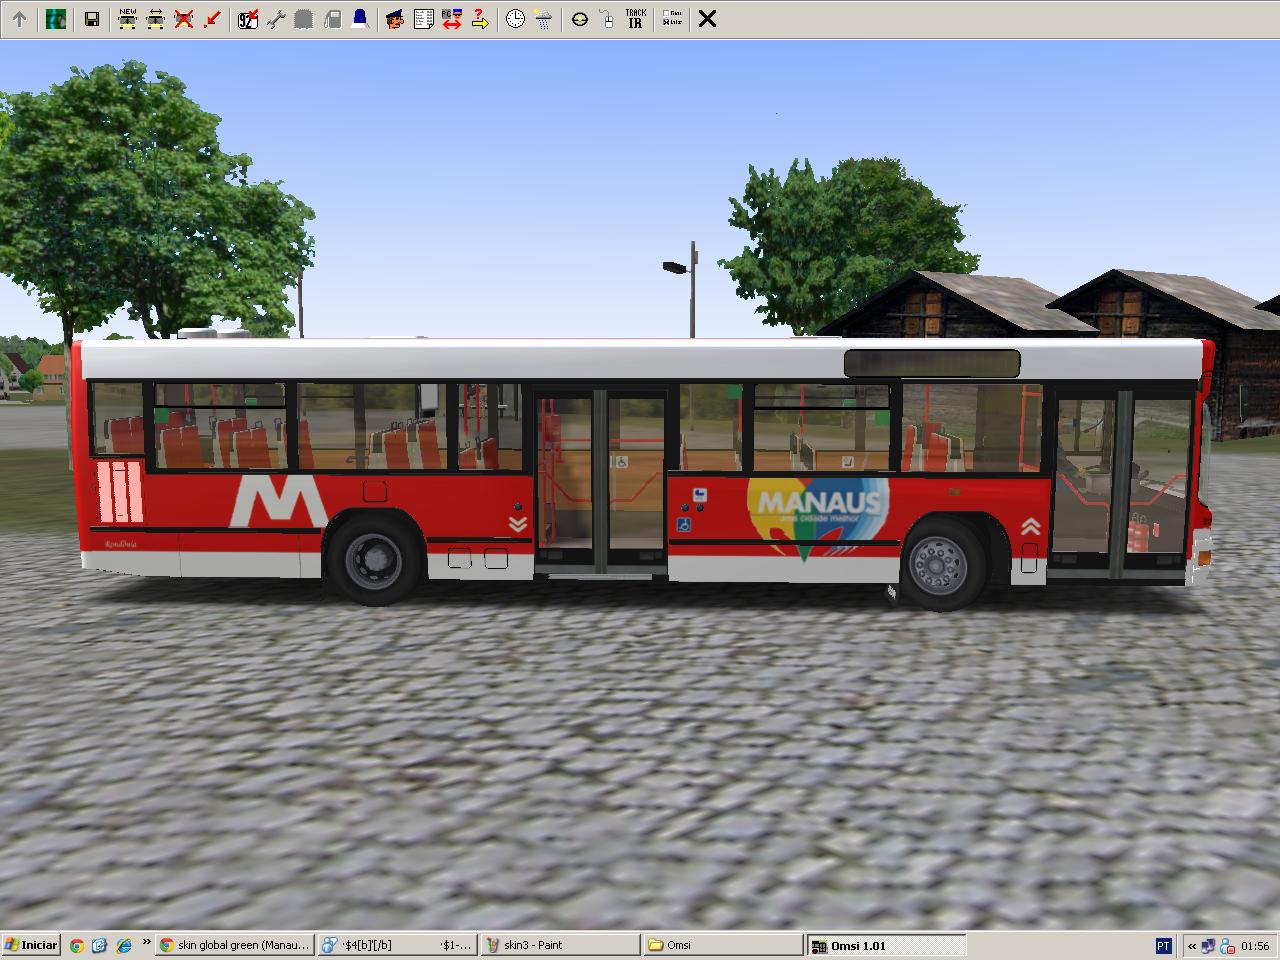This screenshot has height=960, width=1280.
Task: Toggle the PC/AI driver control icon
Action: [x=451, y=18]
